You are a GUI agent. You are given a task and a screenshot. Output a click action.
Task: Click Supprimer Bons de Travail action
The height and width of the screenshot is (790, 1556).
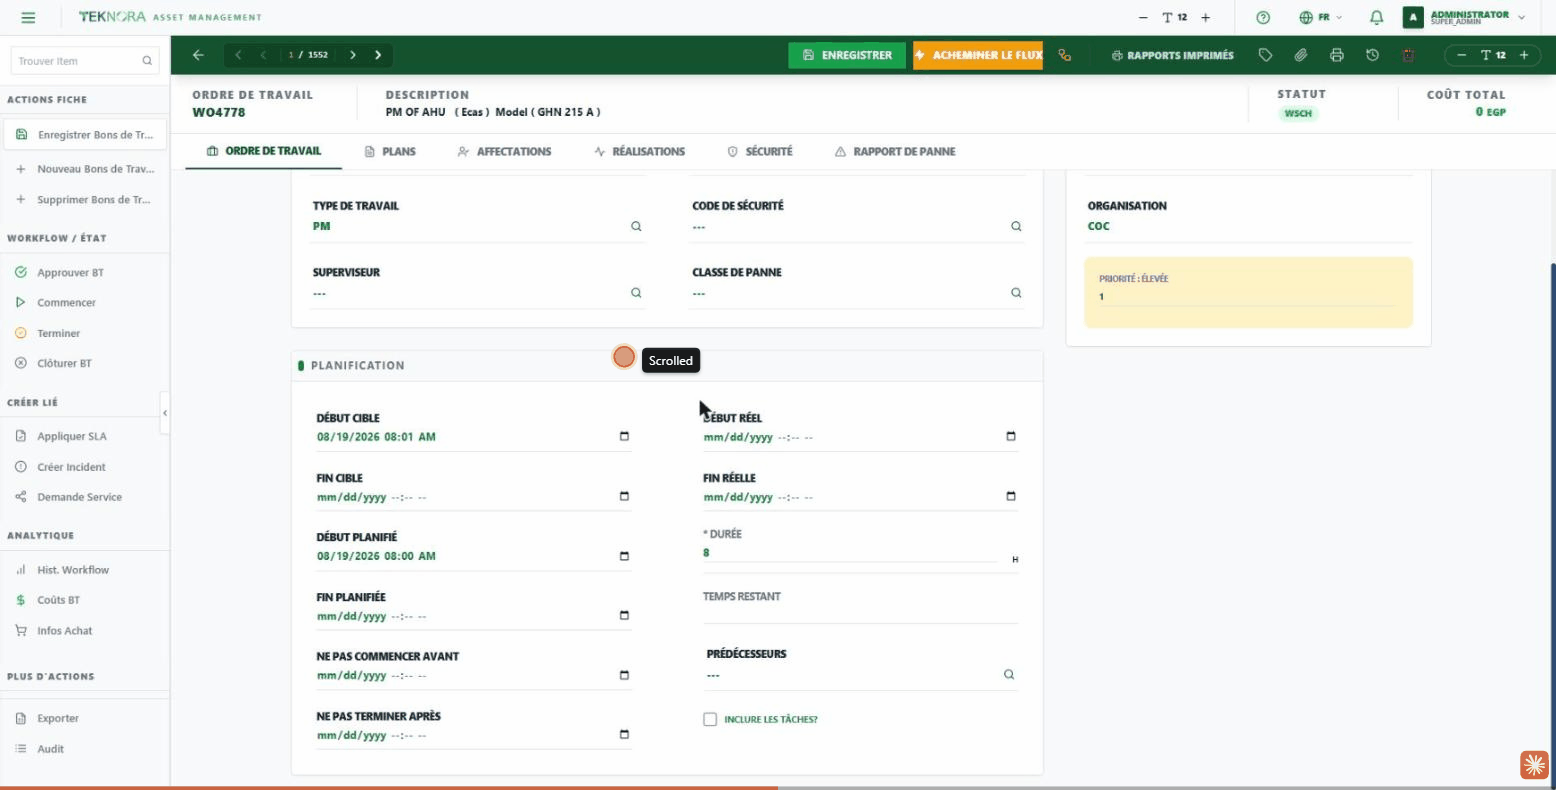[85, 200]
